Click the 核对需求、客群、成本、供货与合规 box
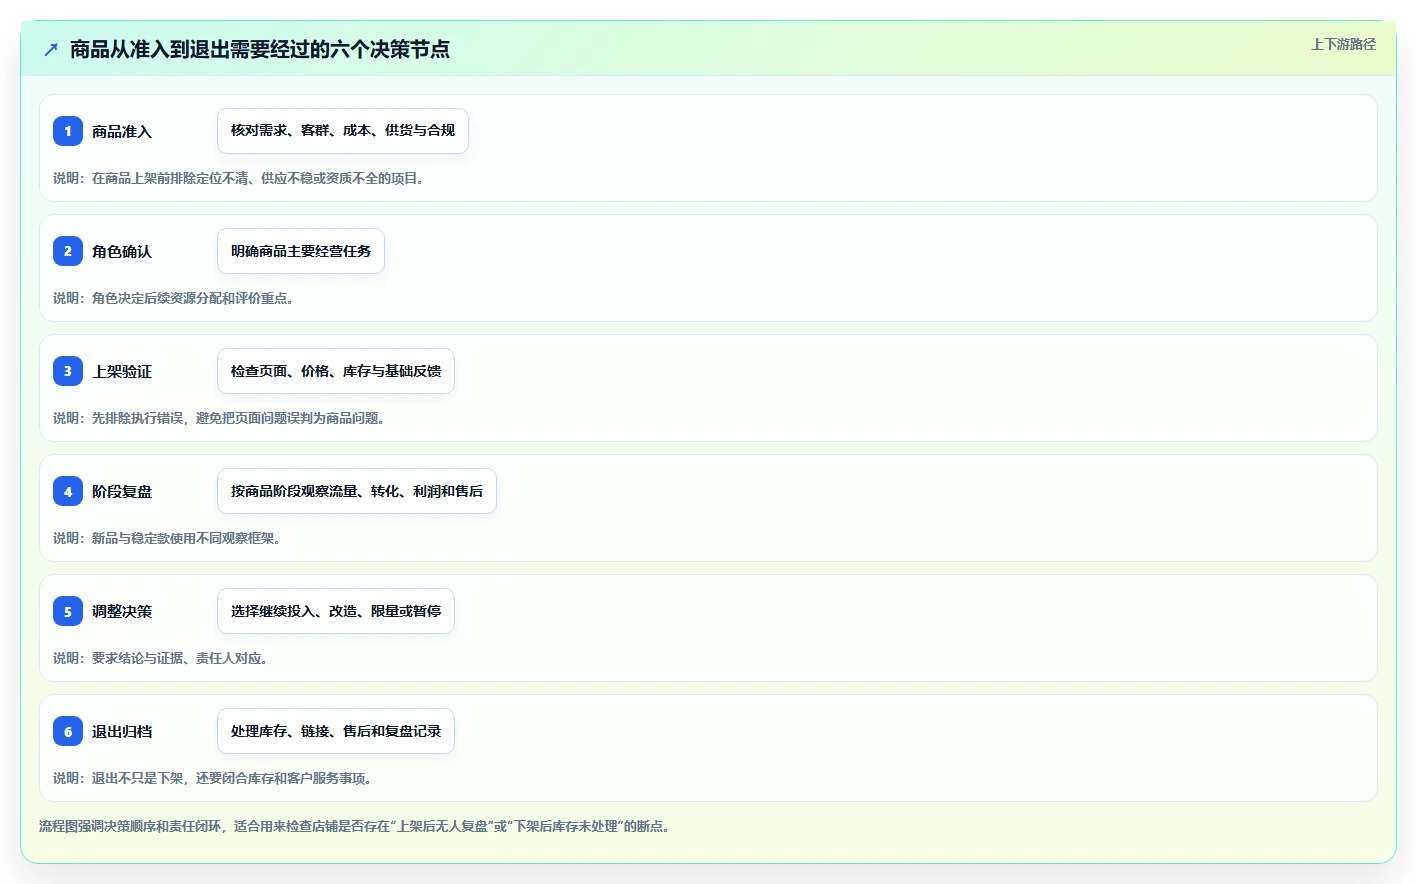 tap(343, 131)
